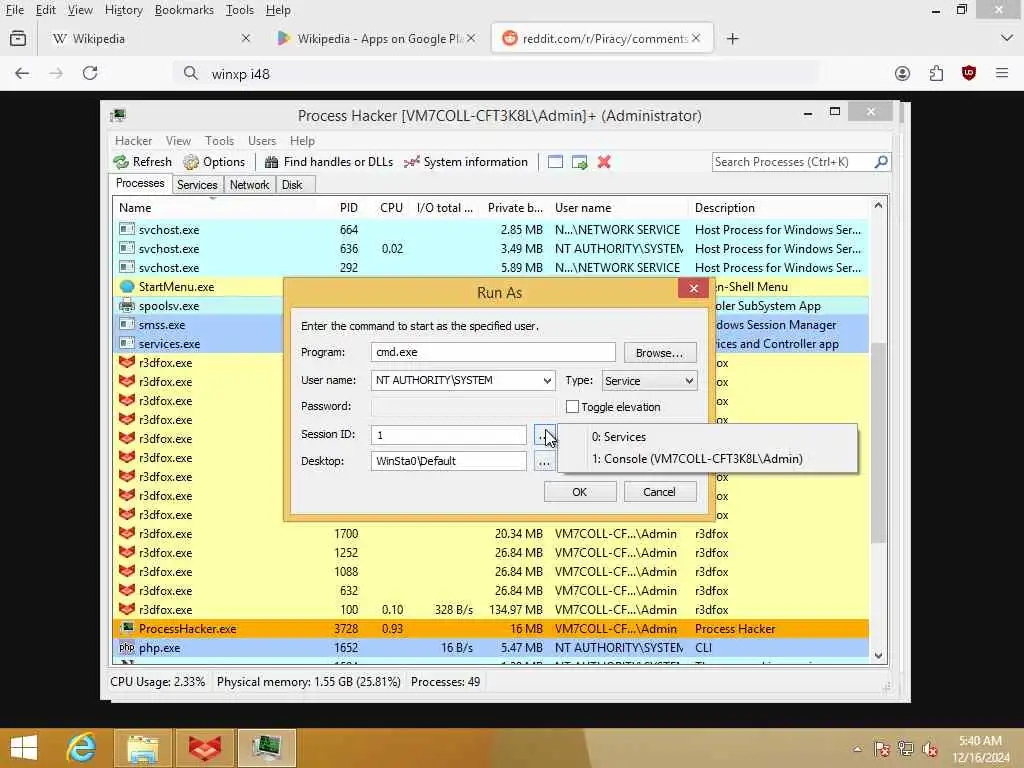Expand the User name dropdown
1024x768 pixels.
pyautogui.click(x=547, y=380)
